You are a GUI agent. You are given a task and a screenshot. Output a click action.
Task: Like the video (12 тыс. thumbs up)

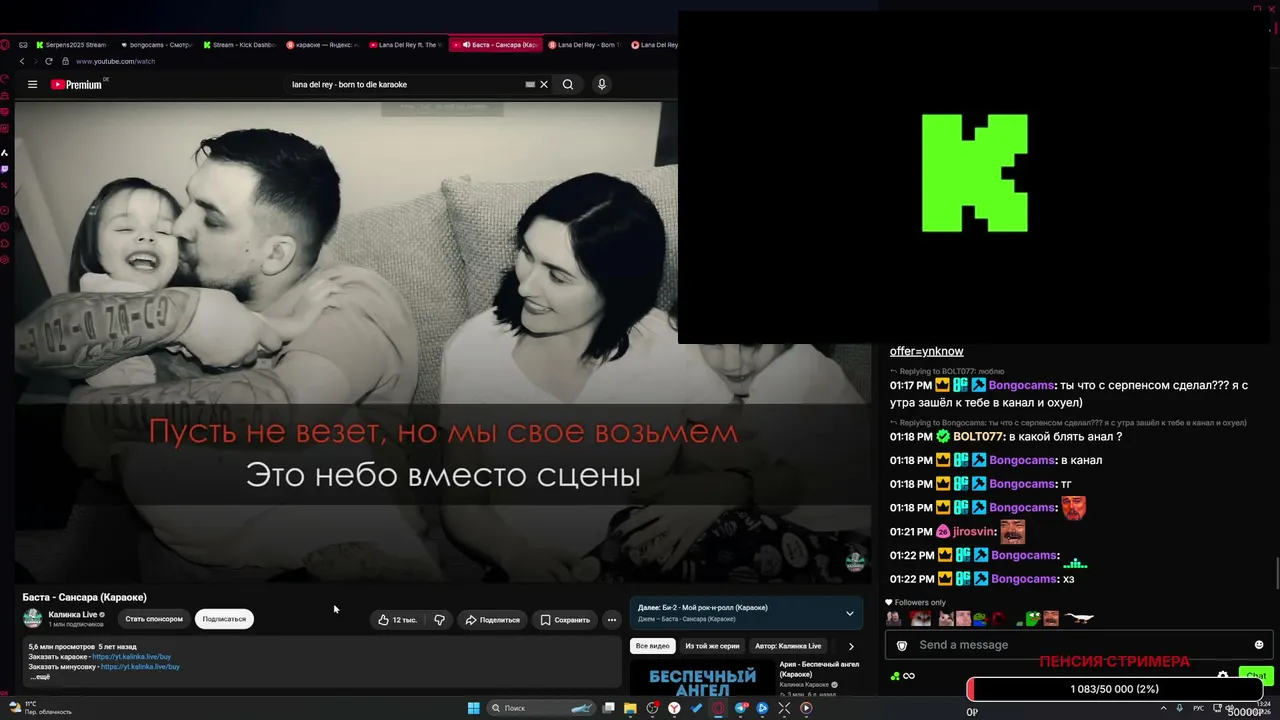[397, 620]
